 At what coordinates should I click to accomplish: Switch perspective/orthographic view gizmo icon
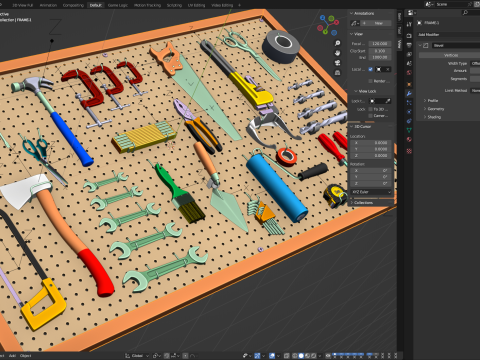(337, 72)
